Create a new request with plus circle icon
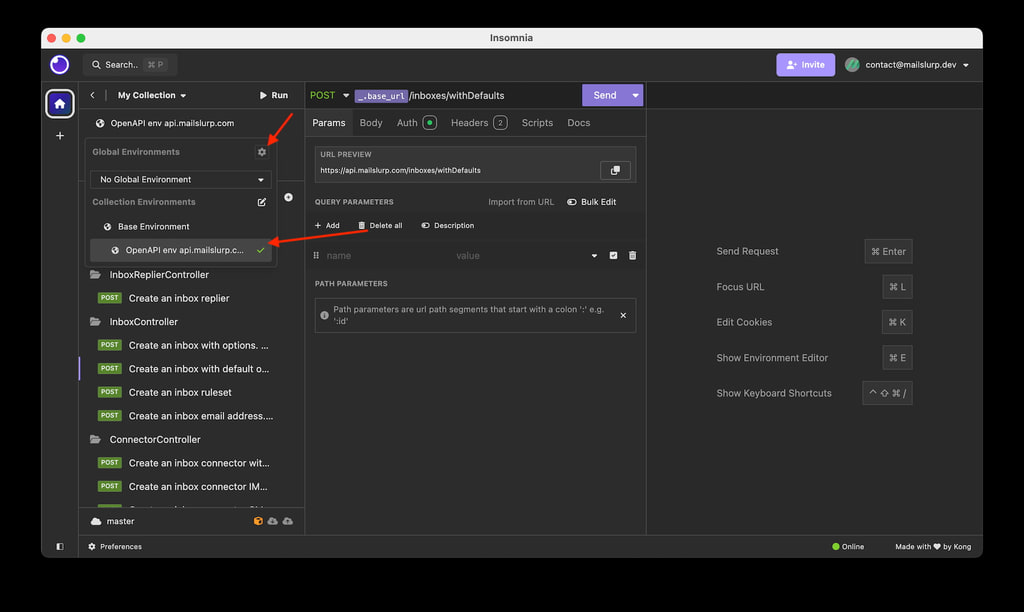The width and height of the screenshot is (1024, 612). (x=288, y=197)
